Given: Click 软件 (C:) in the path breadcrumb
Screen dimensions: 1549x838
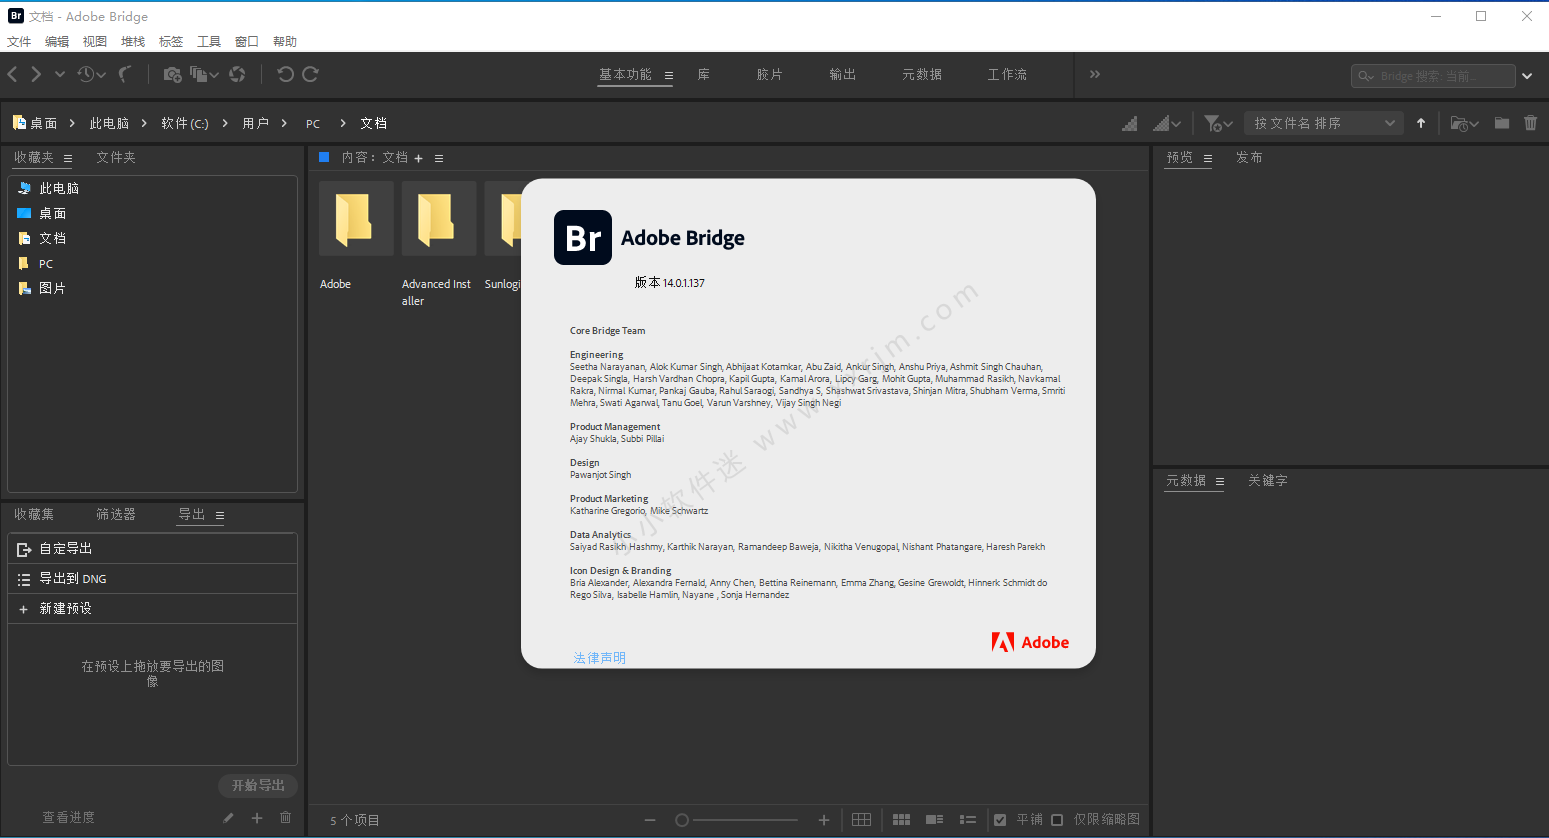Looking at the screenshot, I should (185, 123).
